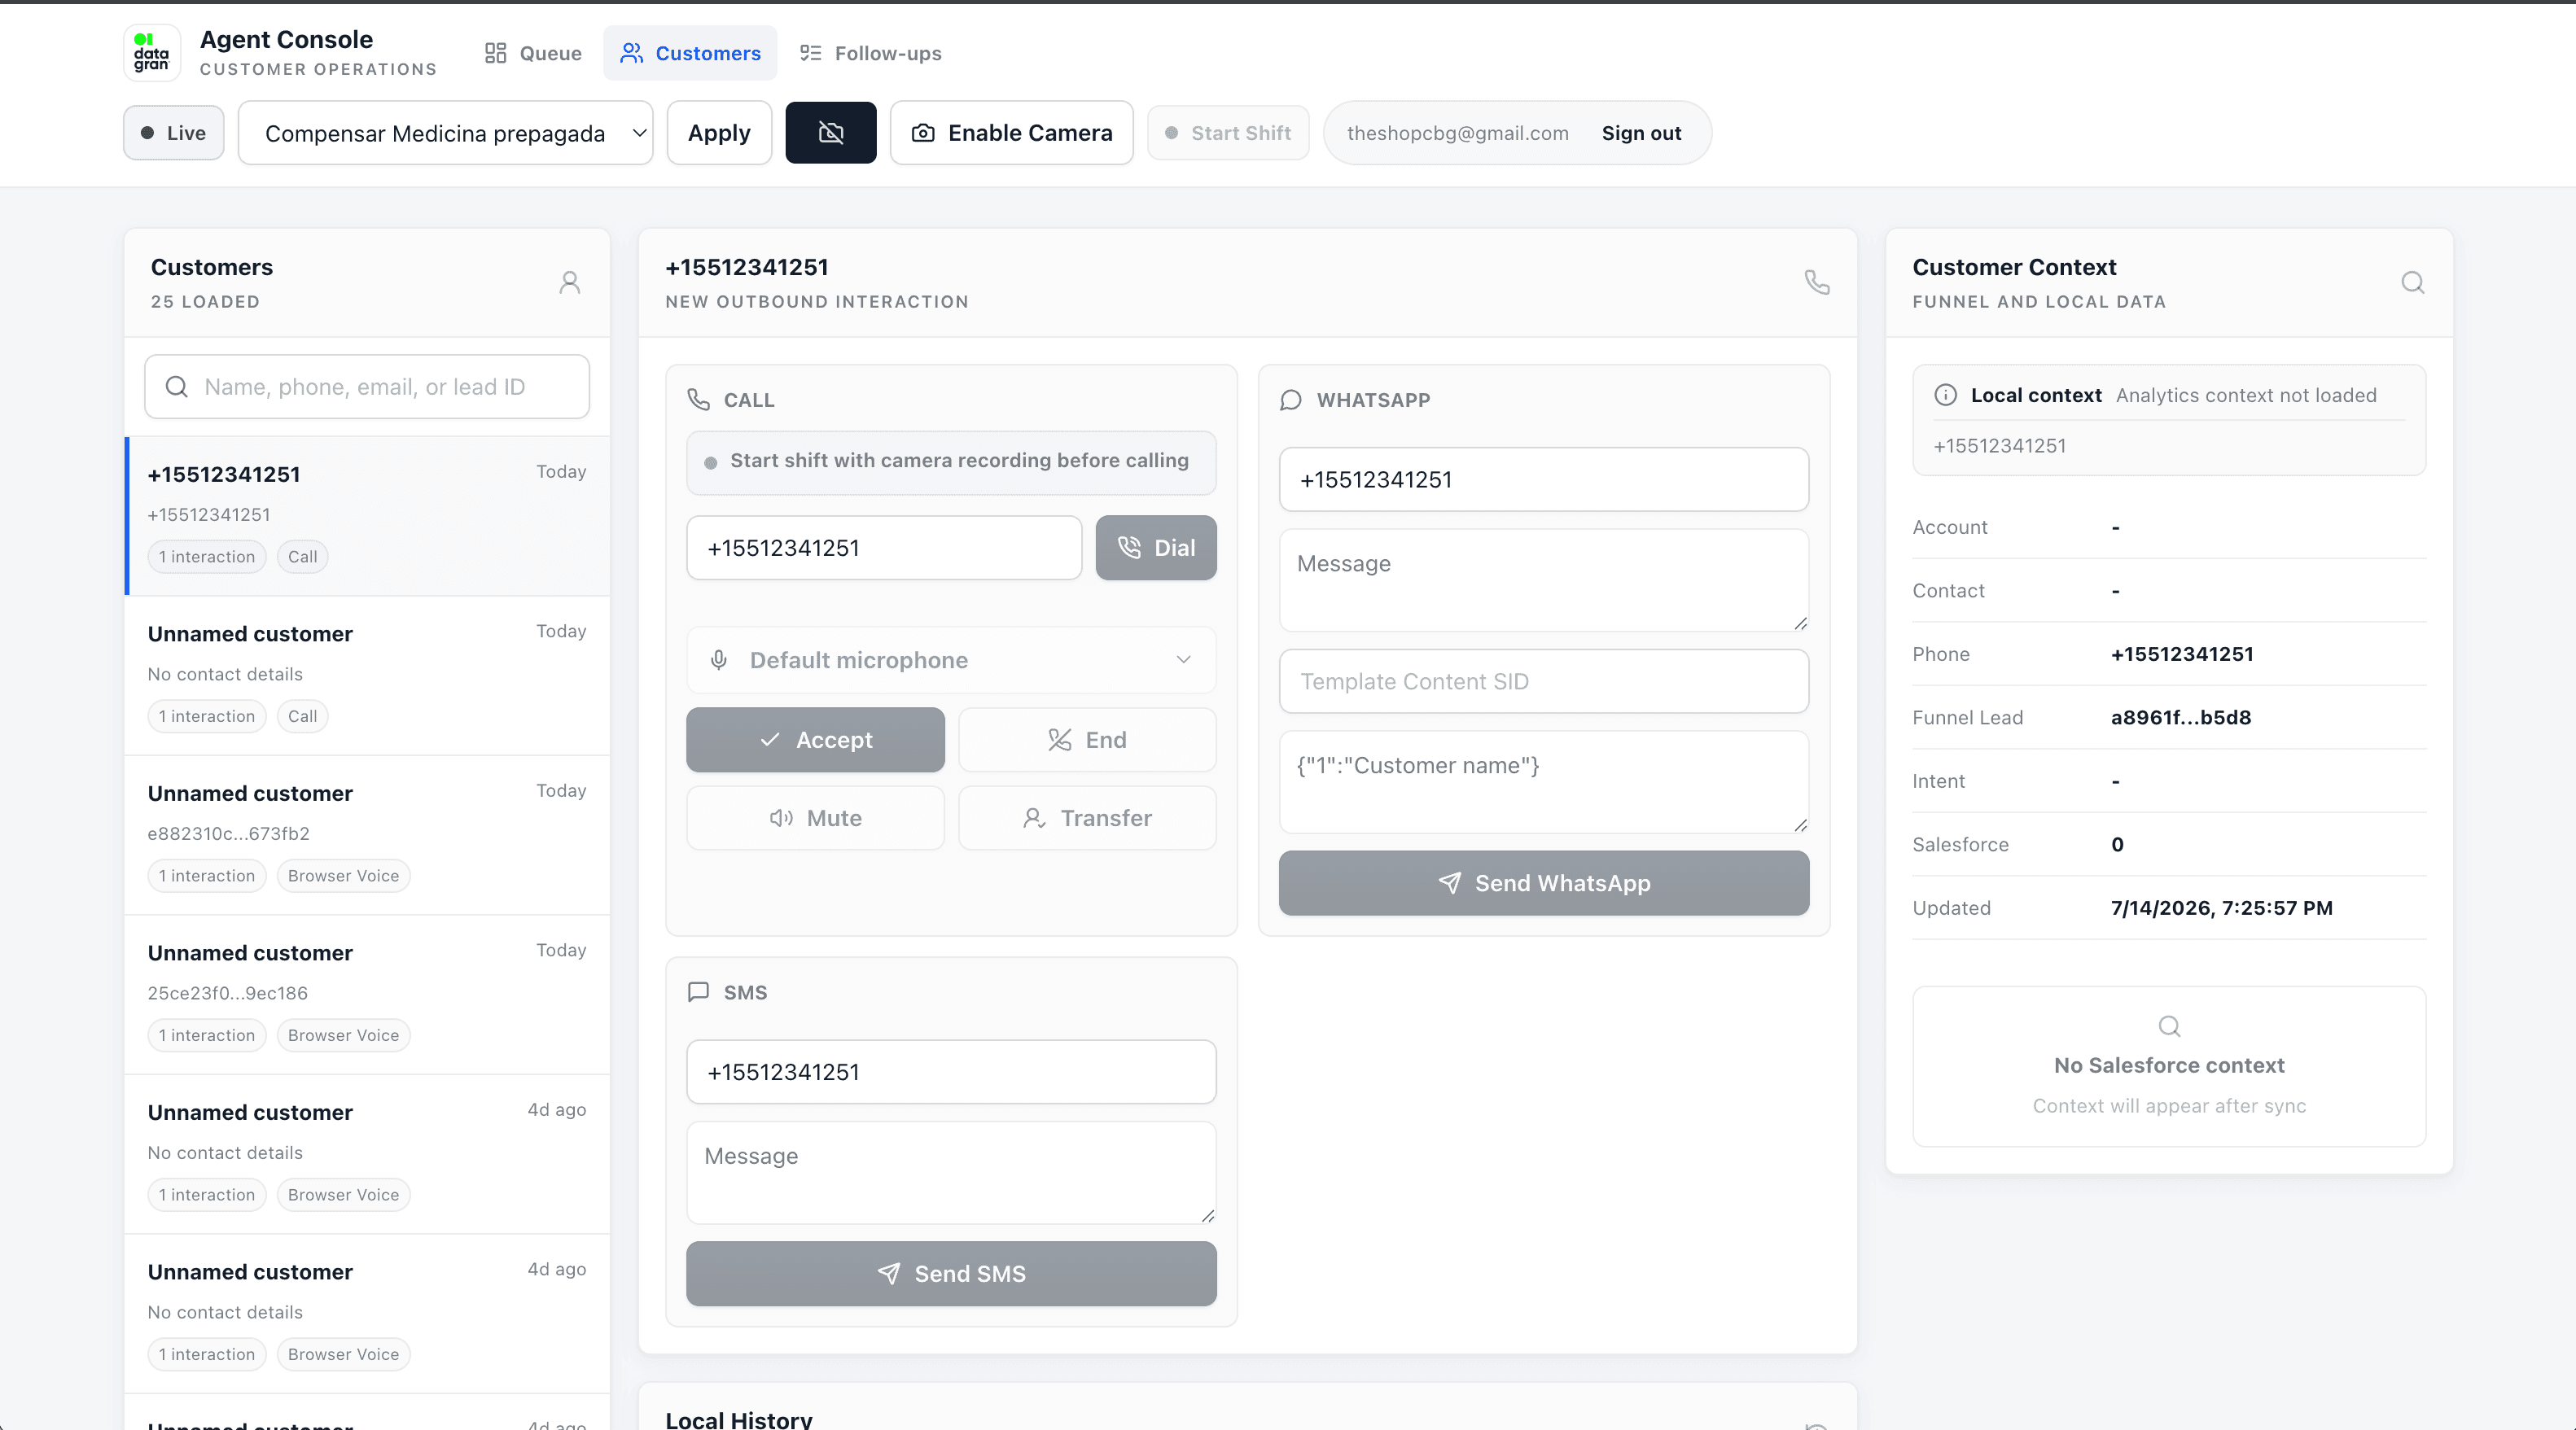Click Sign out
Viewport: 2576px width, 1430px height.
pos(1641,133)
